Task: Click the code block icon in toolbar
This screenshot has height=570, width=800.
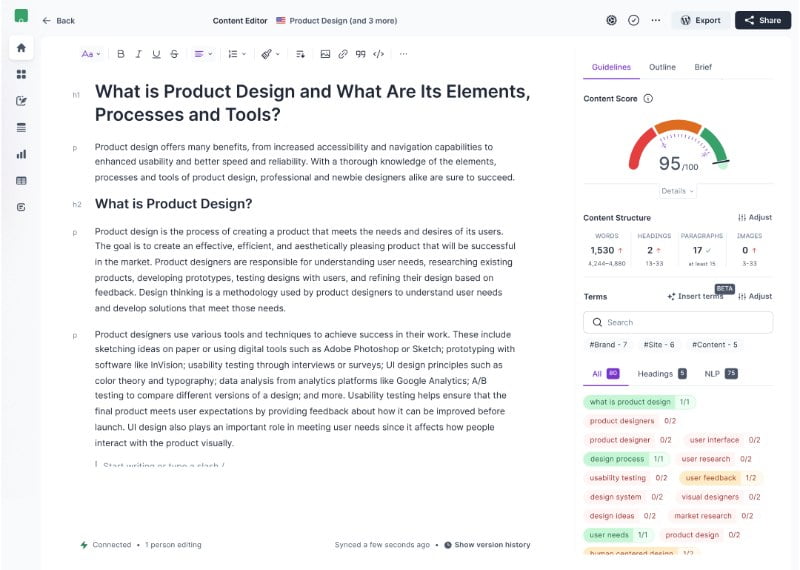Action: click(x=378, y=54)
